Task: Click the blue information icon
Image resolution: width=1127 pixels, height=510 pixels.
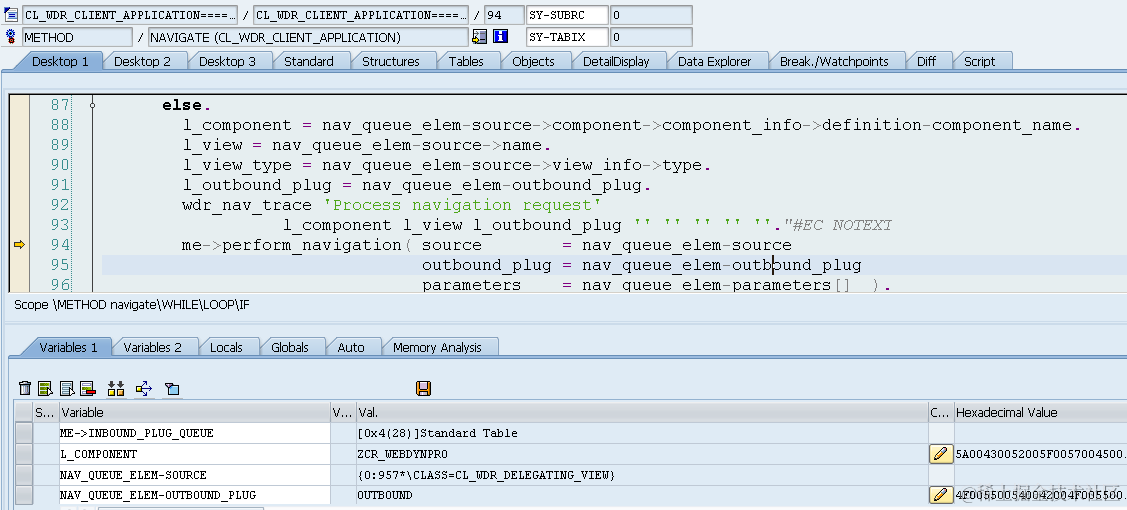Action: point(501,37)
